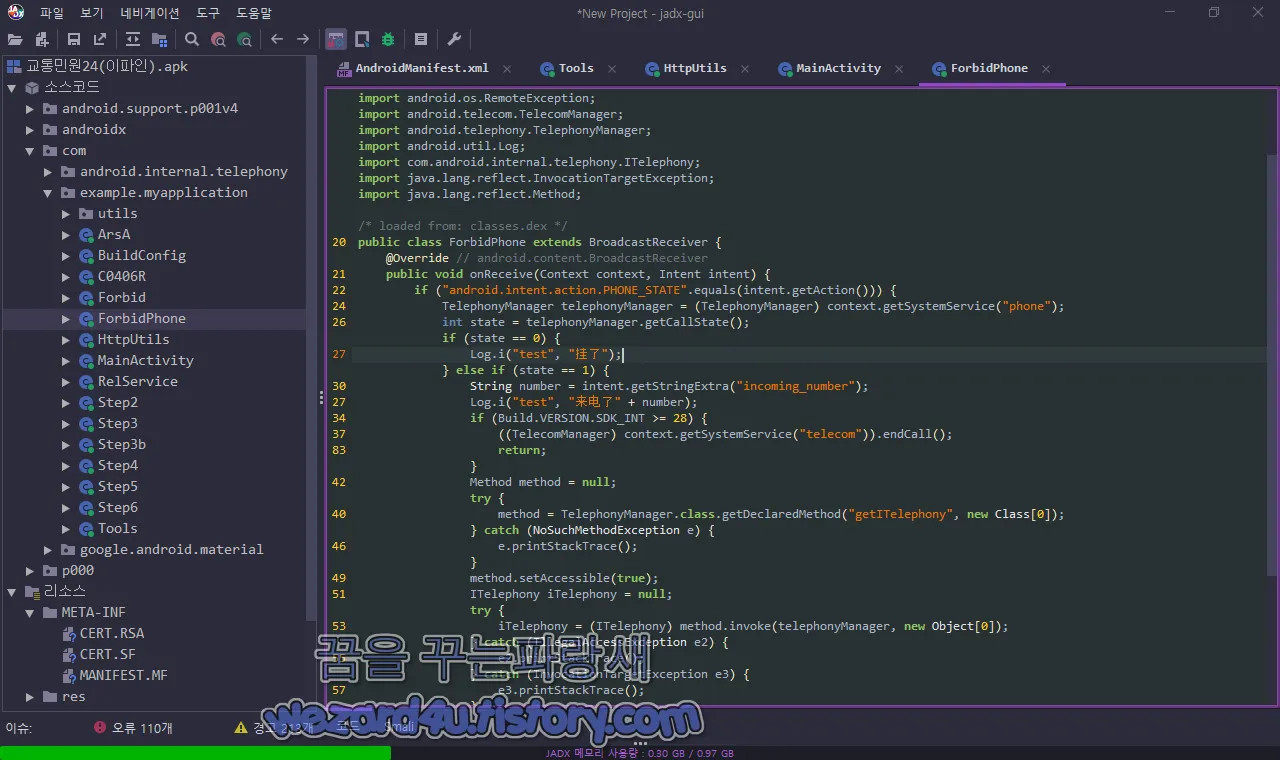Navigate forward with right arrow icon

tap(303, 39)
